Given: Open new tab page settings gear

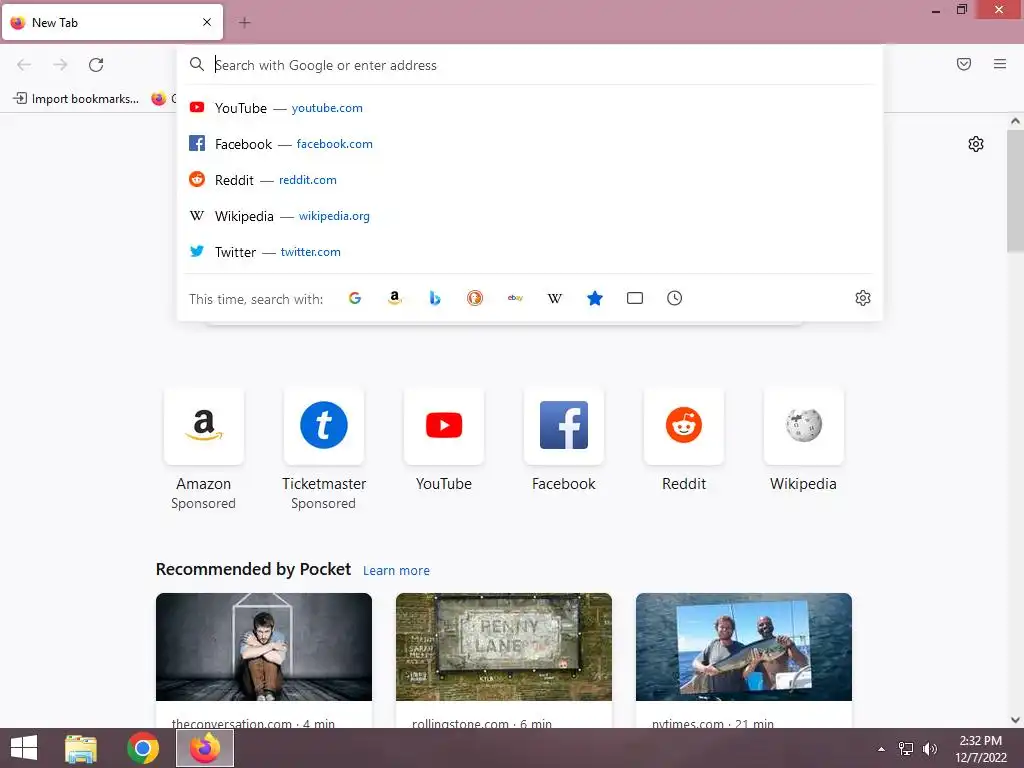Looking at the screenshot, I should click(976, 144).
